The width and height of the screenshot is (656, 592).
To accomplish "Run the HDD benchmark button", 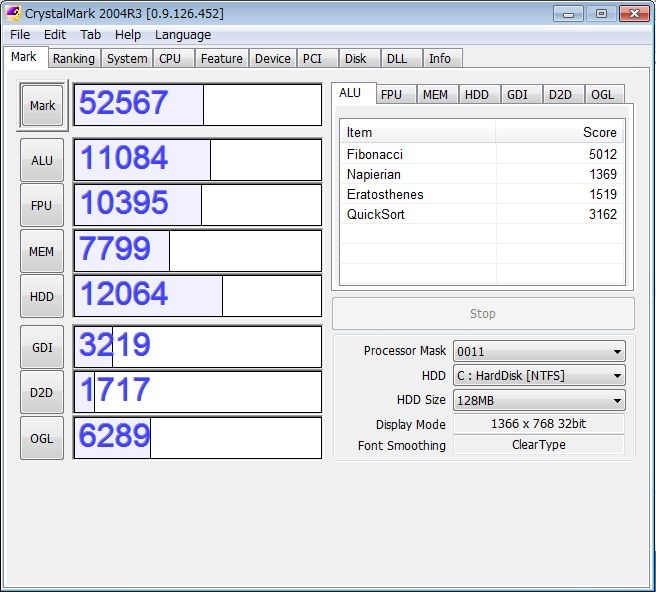I will coord(42,296).
